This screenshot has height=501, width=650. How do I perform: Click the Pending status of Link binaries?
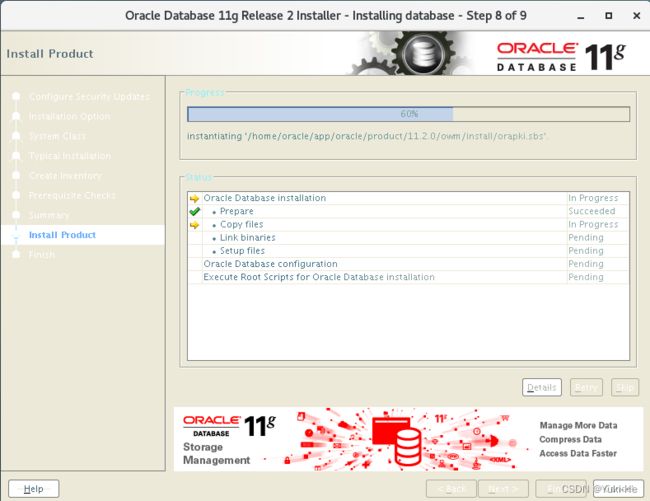click(586, 238)
